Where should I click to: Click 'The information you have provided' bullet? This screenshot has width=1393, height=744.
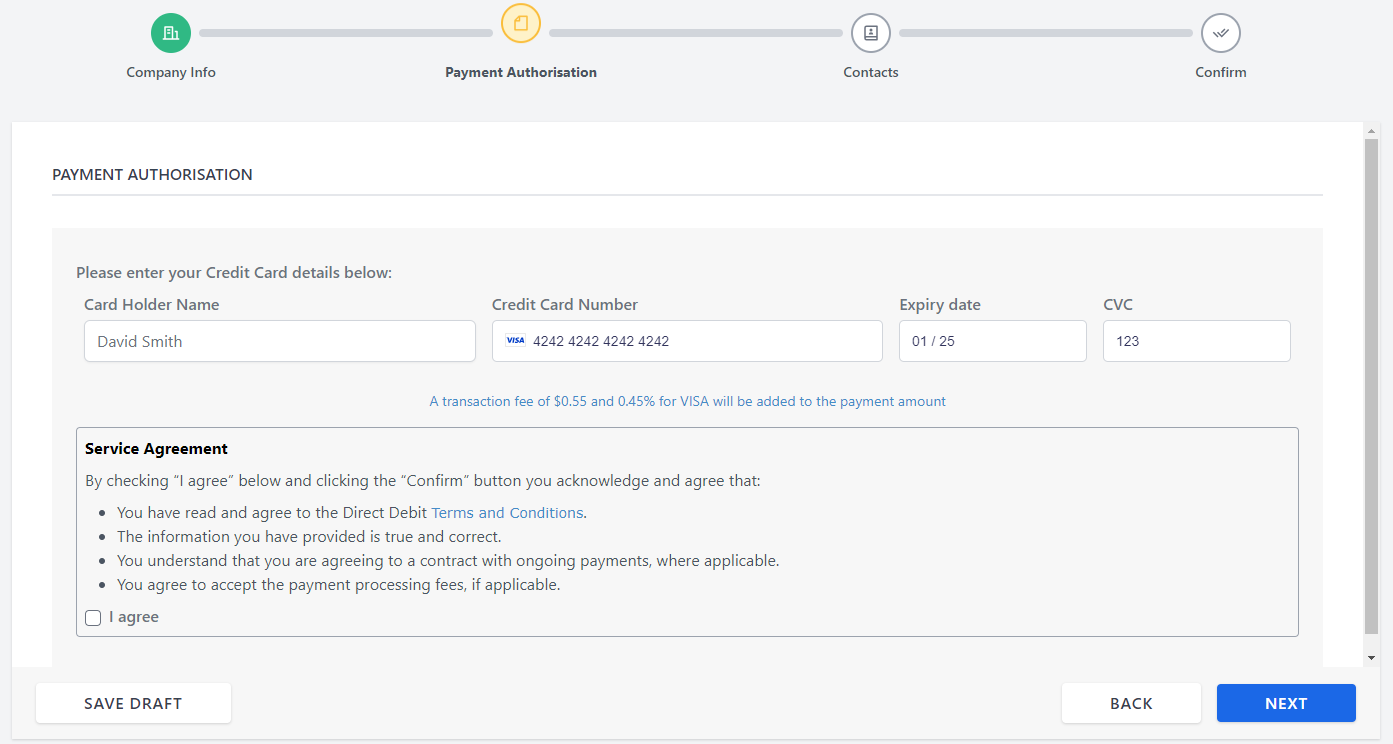(309, 537)
